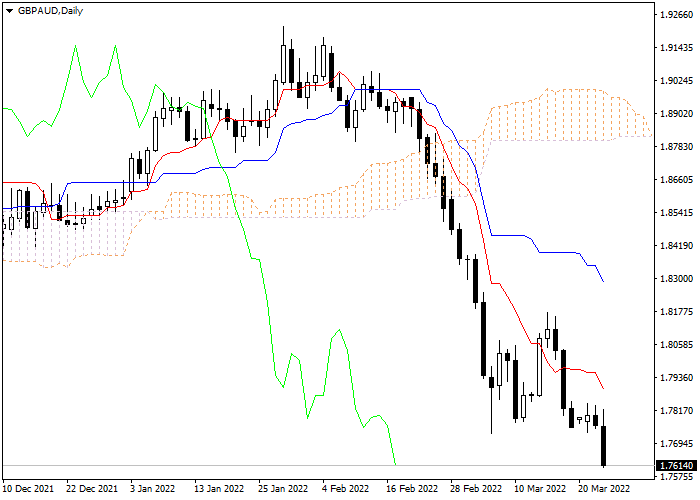Click the 22 Dec 2021 date label
The width and height of the screenshot is (700, 500).
[92, 489]
